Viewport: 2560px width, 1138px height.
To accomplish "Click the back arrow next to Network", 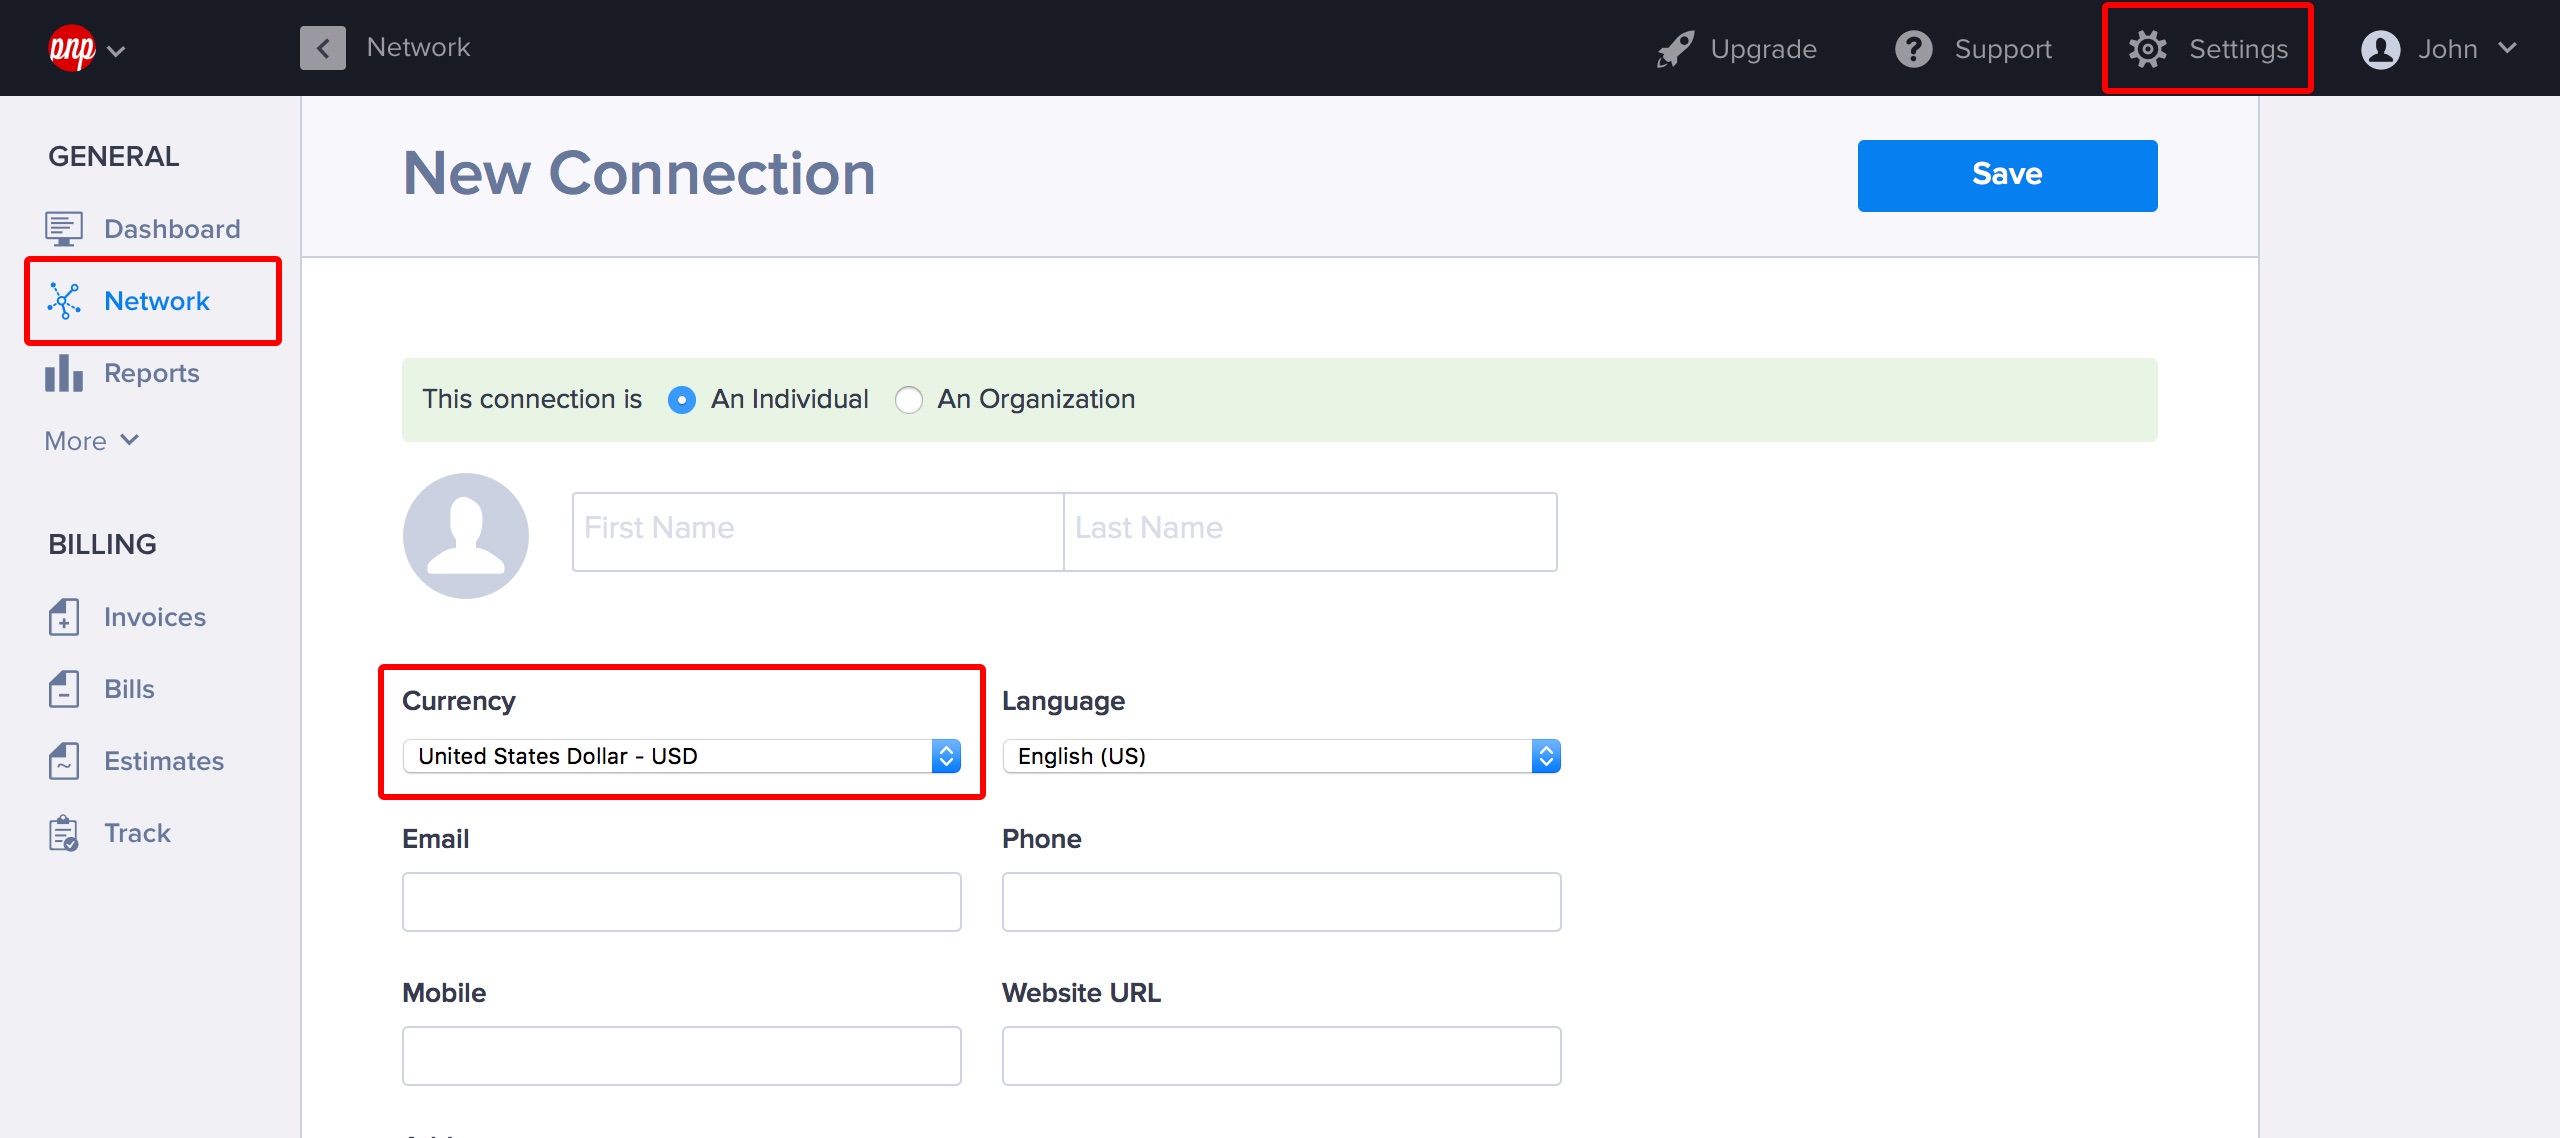I will (x=323, y=48).
